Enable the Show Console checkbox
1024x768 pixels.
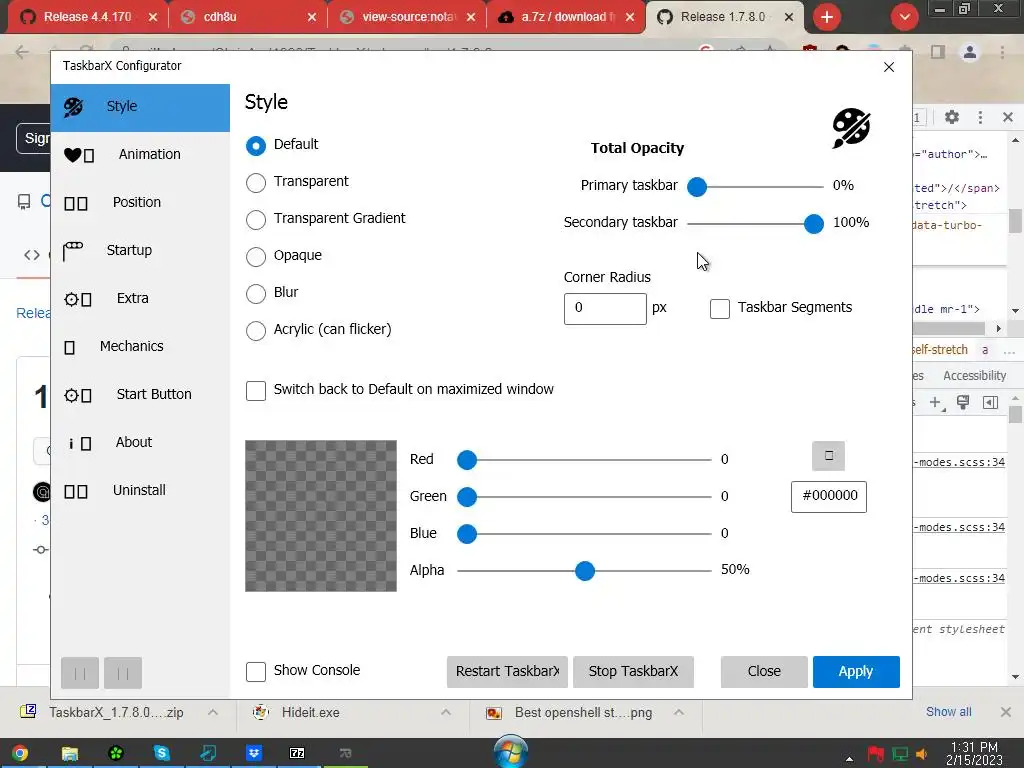(255, 671)
